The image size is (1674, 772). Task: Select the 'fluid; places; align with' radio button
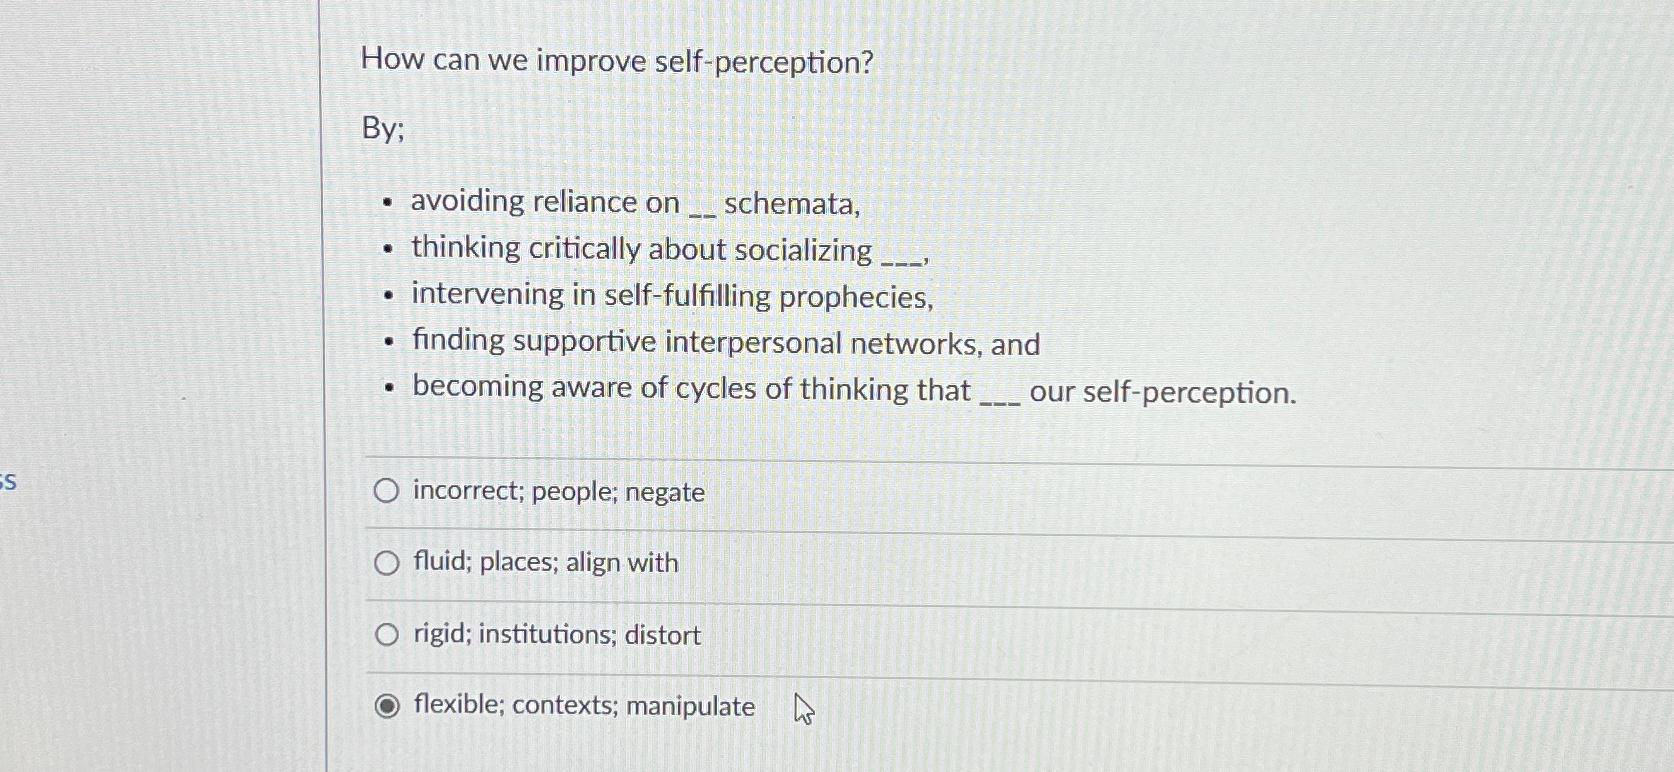pos(385,562)
